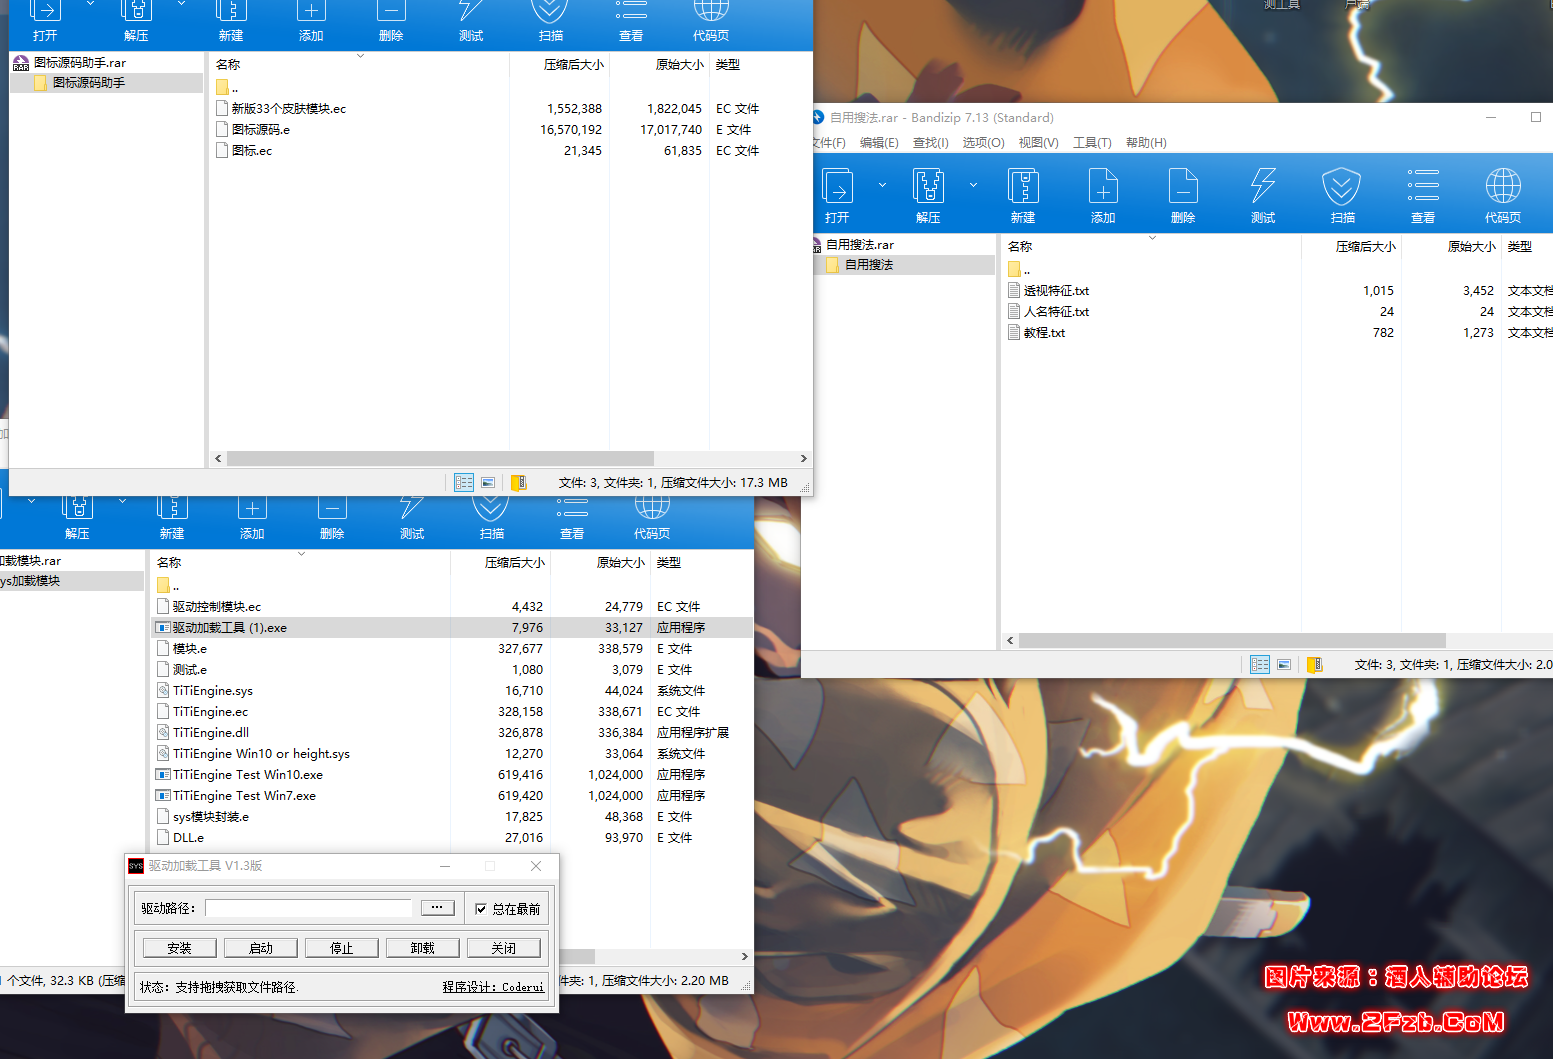This screenshot has width=1553, height=1059.
Task: Click the 代码页 globe icon in 自用搜法.rar window
Action: (1502, 194)
